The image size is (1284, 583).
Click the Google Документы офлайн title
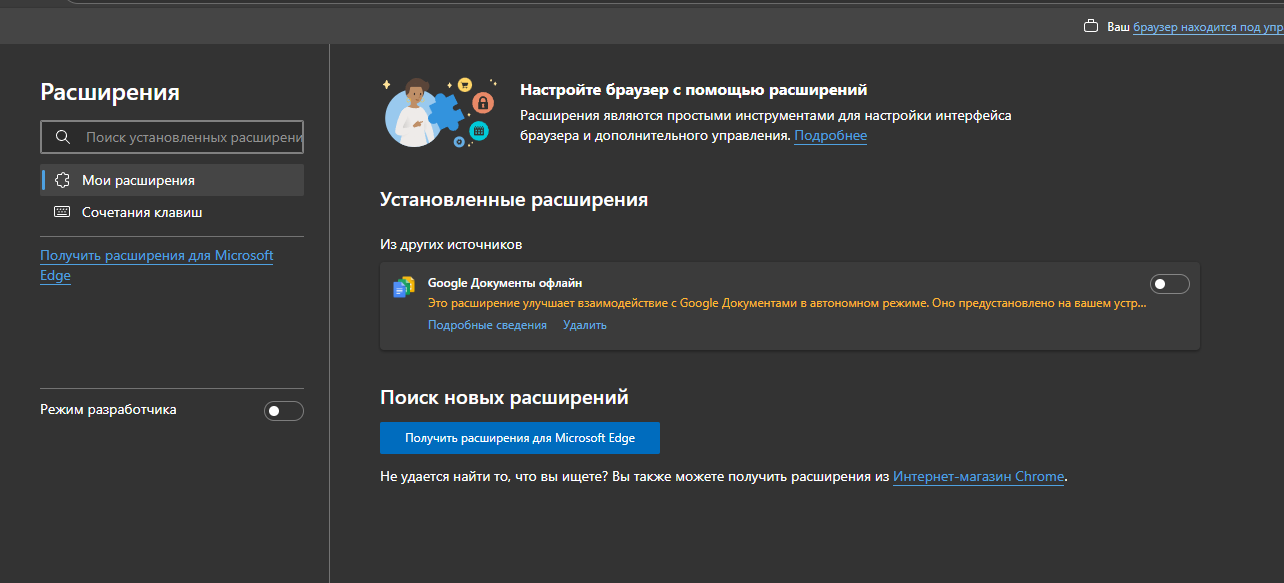click(505, 283)
